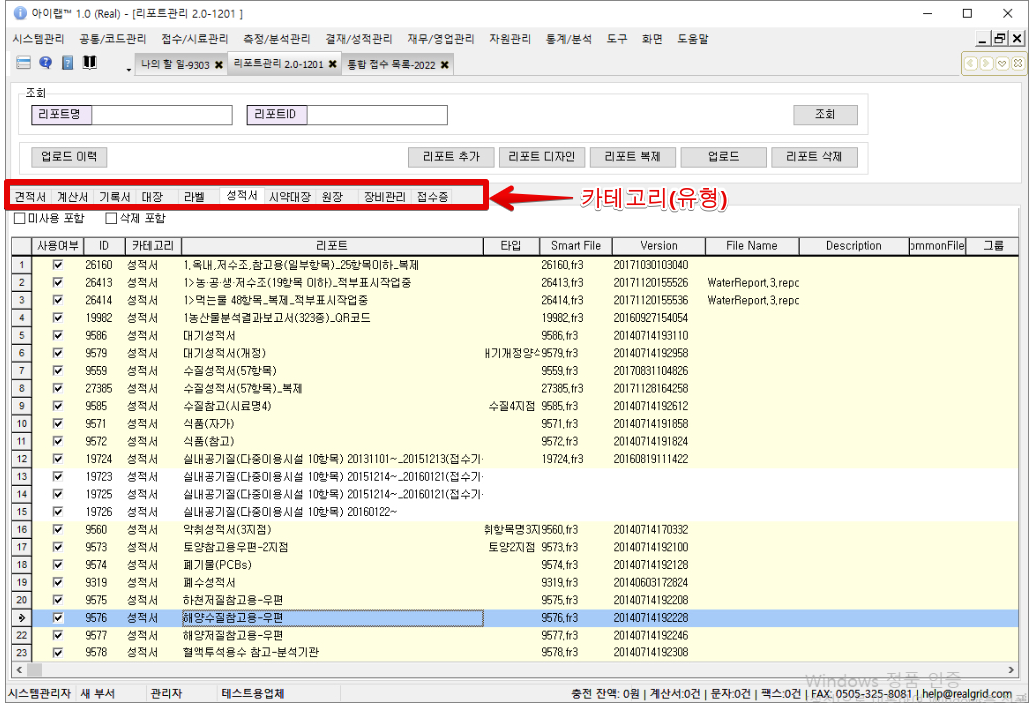Viewport: 1029px width, 703px height.
Task: Restore the inner MDI child window
Action: pyautogui.click(x=999, y=38)
